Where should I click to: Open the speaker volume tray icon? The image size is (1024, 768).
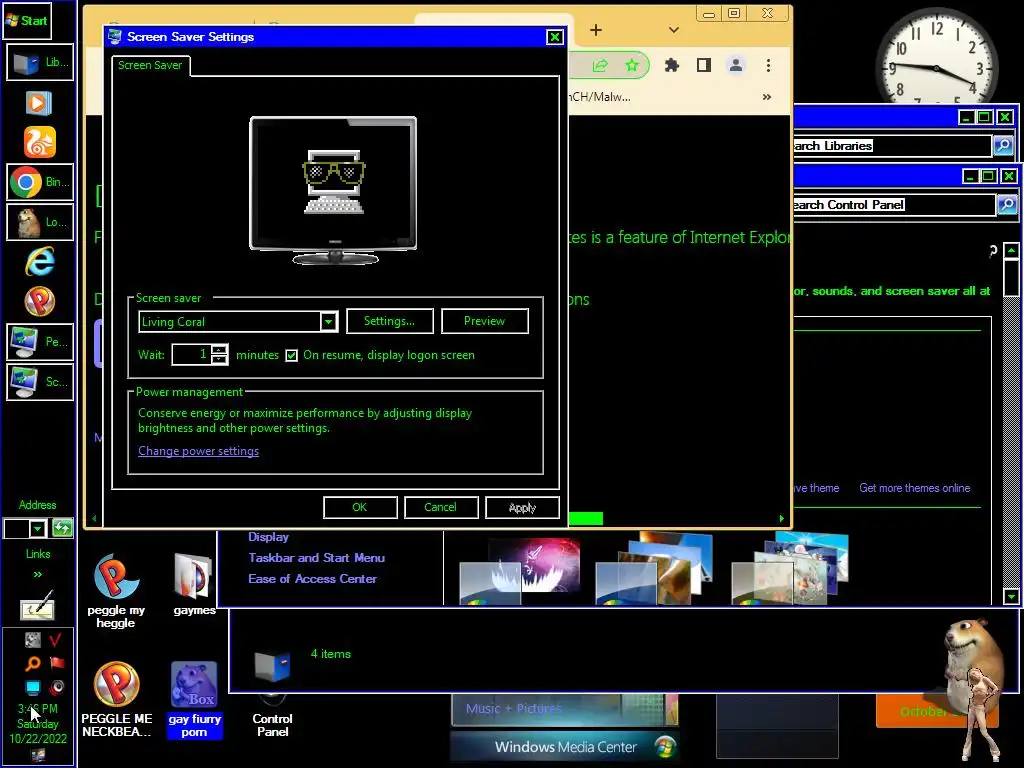pos(57,687)
